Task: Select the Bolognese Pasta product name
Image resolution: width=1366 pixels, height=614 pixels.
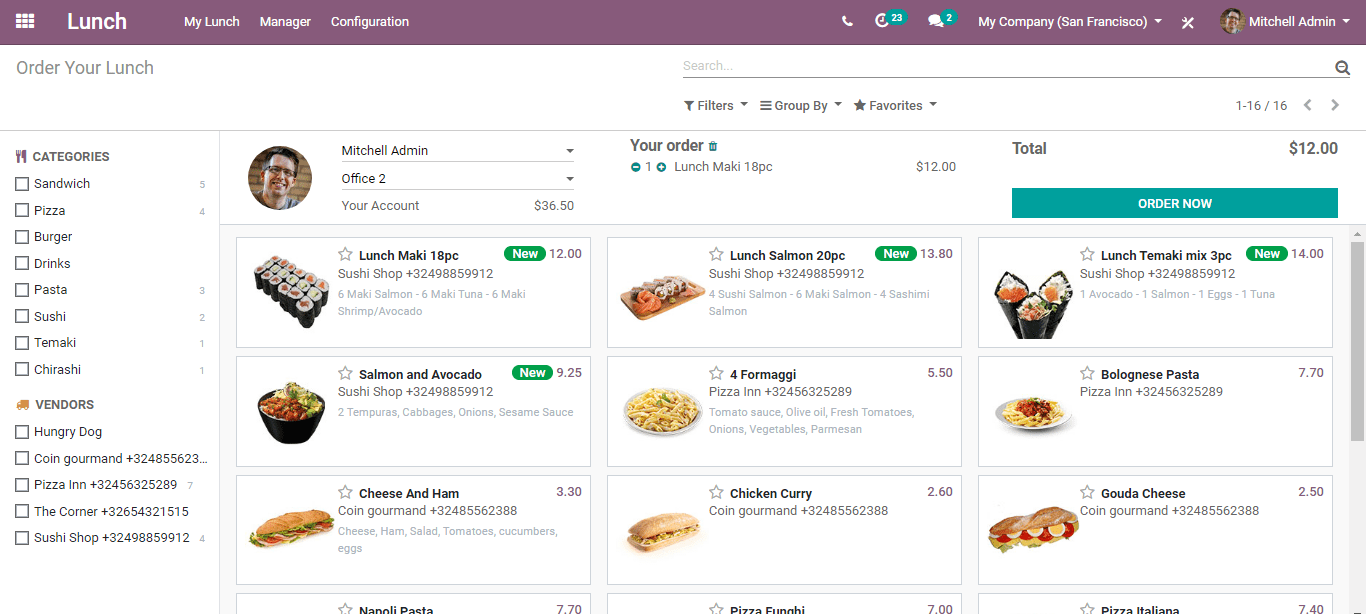Action: [x=1150, y=374]
